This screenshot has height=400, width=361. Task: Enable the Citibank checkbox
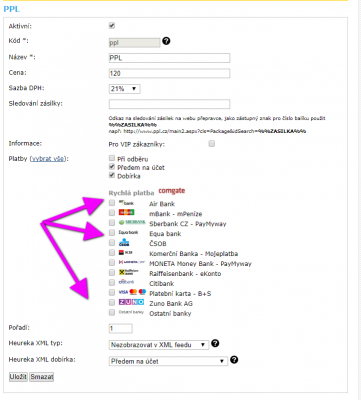point(112,282)
